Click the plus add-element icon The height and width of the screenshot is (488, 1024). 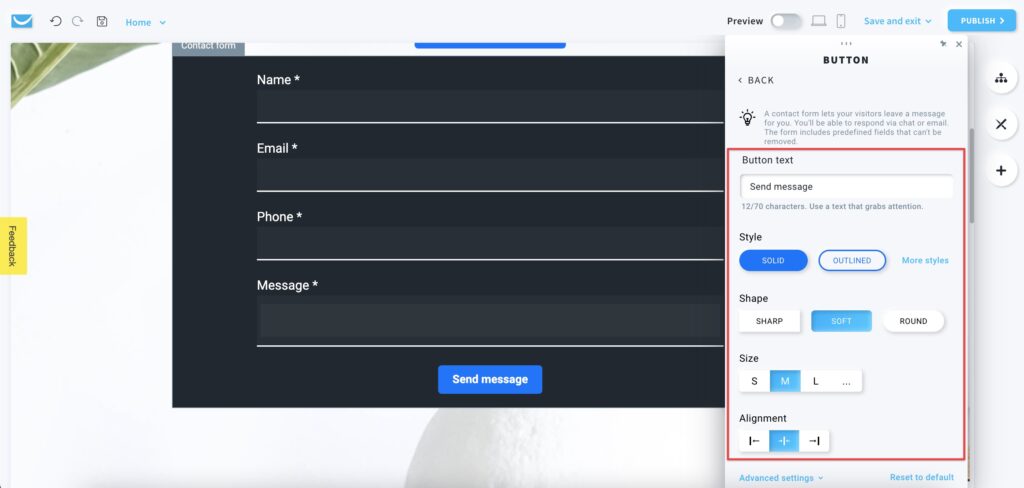[1000, 171]
